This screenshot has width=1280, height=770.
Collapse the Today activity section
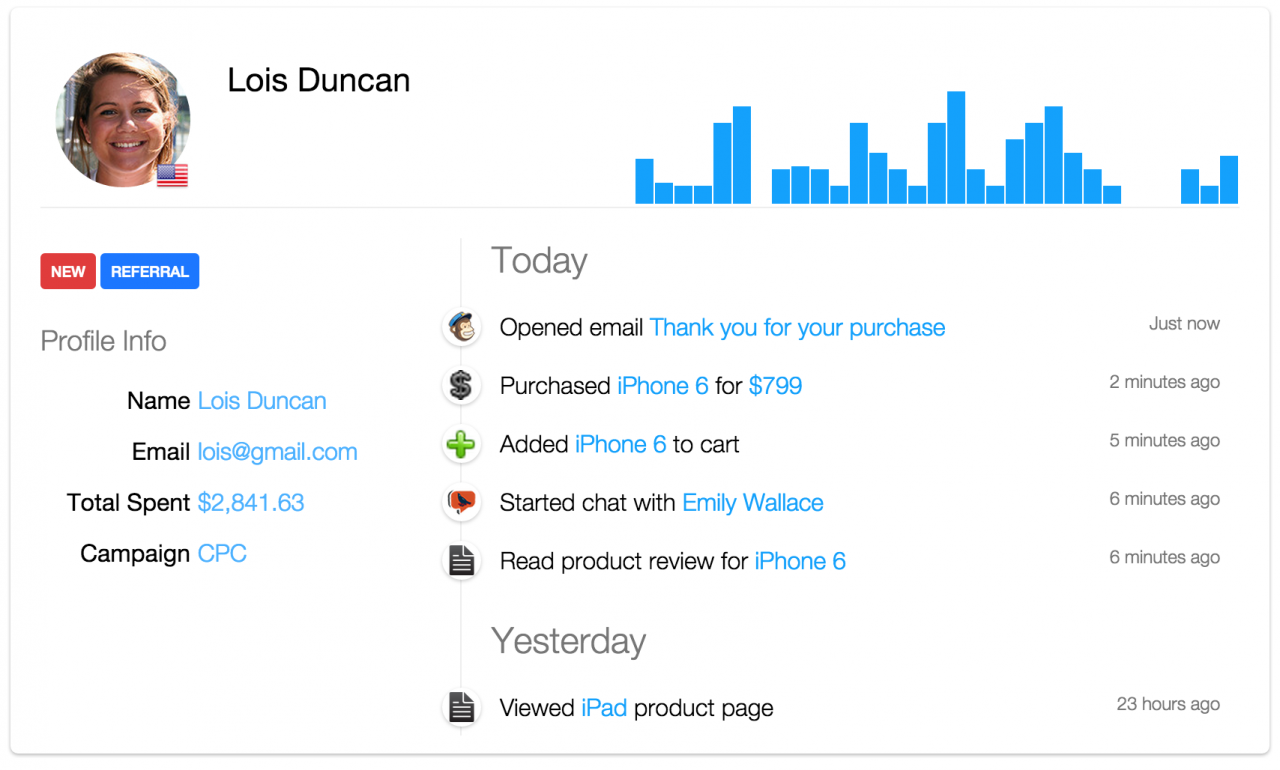(x=538, y=261)
